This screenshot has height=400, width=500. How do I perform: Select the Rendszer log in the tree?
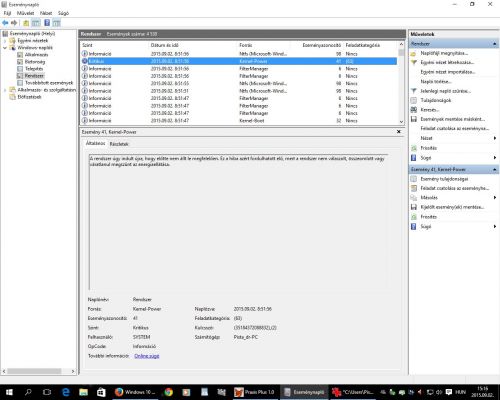(34, 76)
